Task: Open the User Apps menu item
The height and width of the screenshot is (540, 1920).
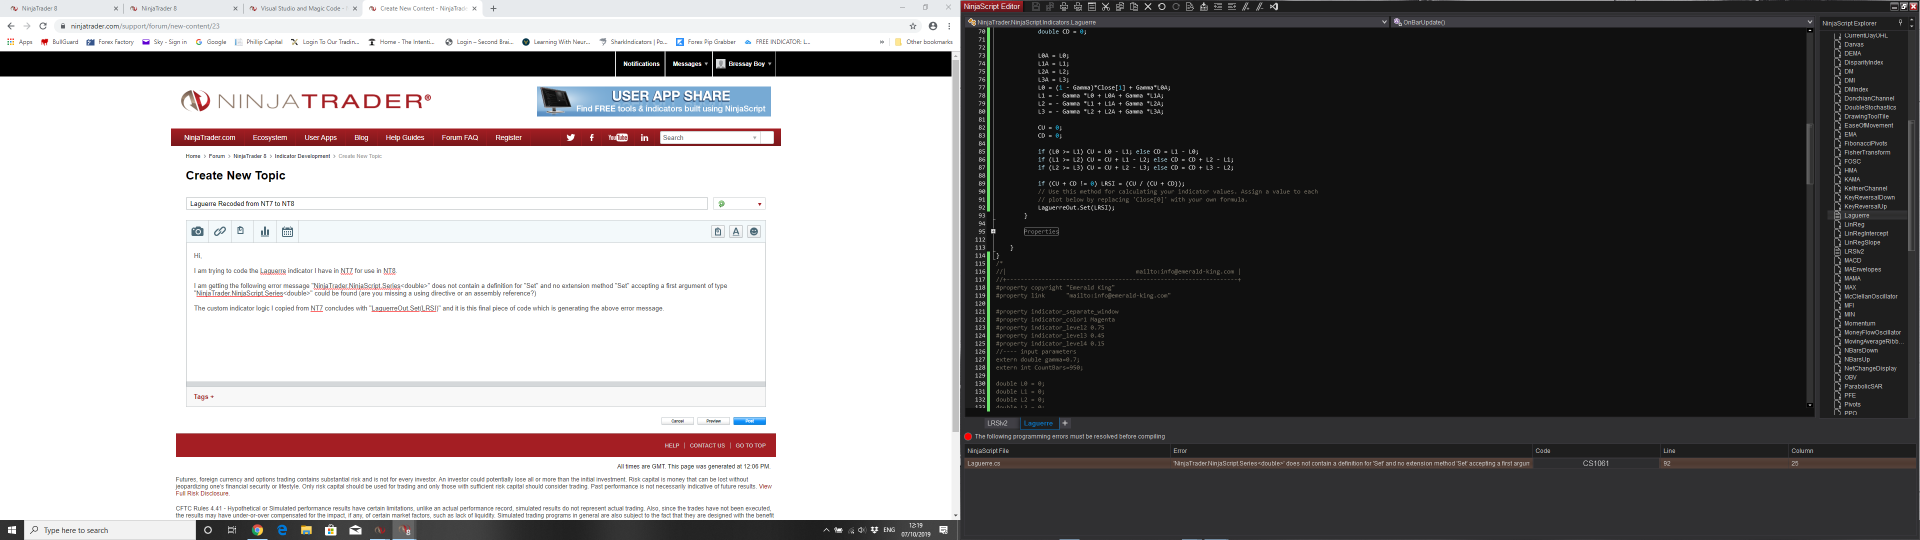Action: (x=321, y=138)
